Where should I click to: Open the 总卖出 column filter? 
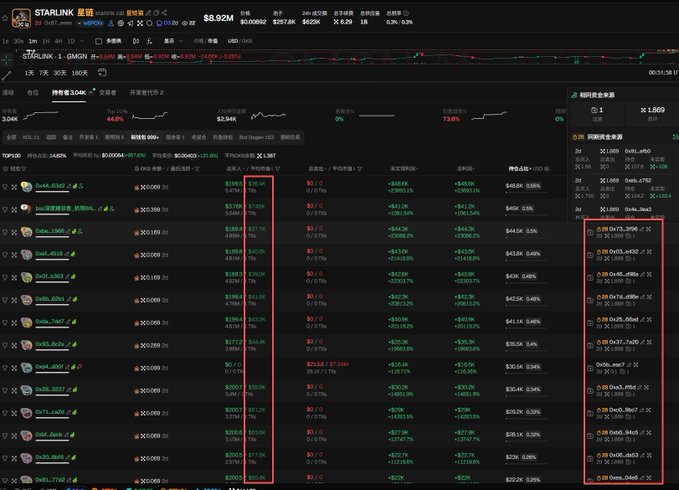[x=359, y=168]
